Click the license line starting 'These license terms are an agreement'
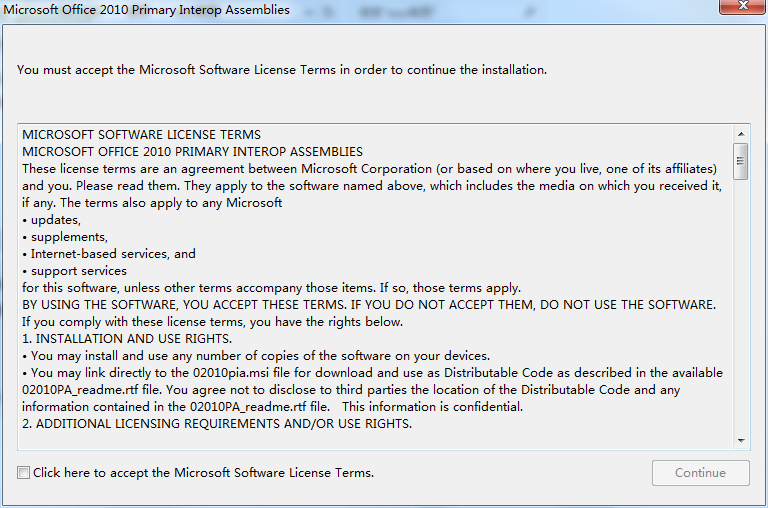768x508 pixels. [369, 169]
